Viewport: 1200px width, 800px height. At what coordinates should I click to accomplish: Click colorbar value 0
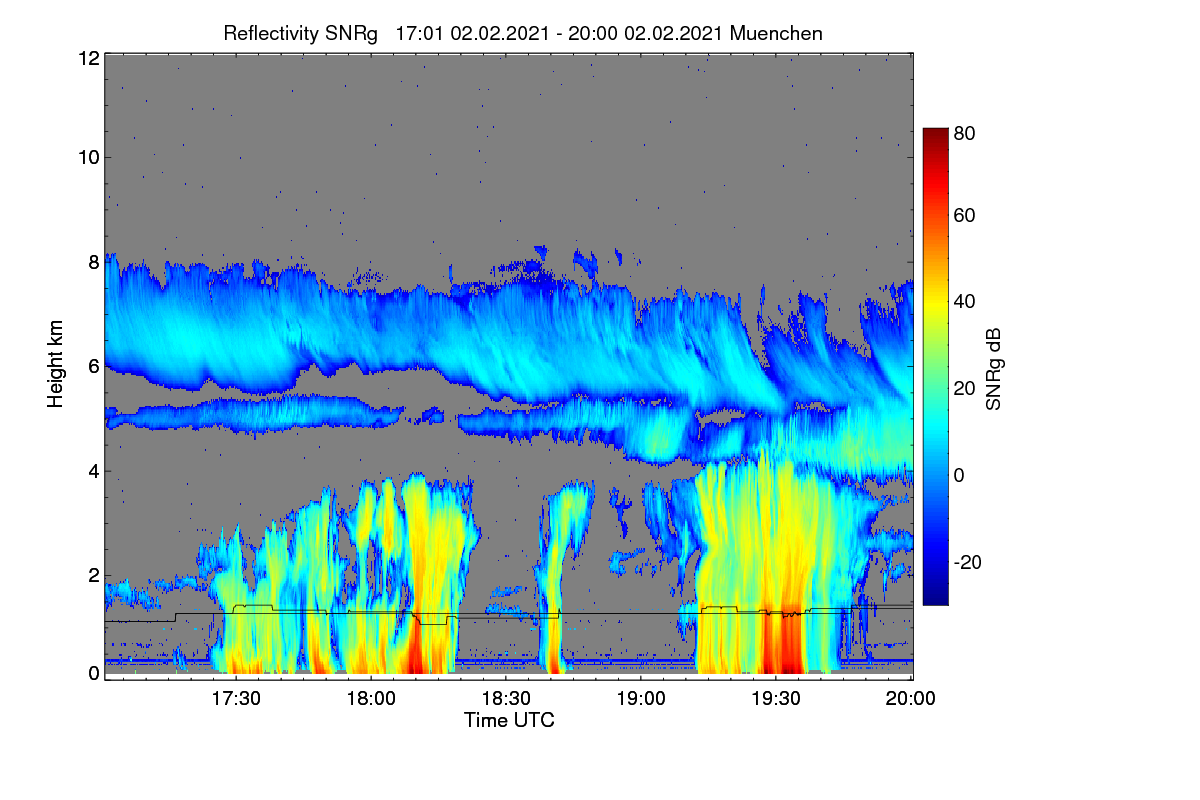pyautogui.click(x=959, y=475)
